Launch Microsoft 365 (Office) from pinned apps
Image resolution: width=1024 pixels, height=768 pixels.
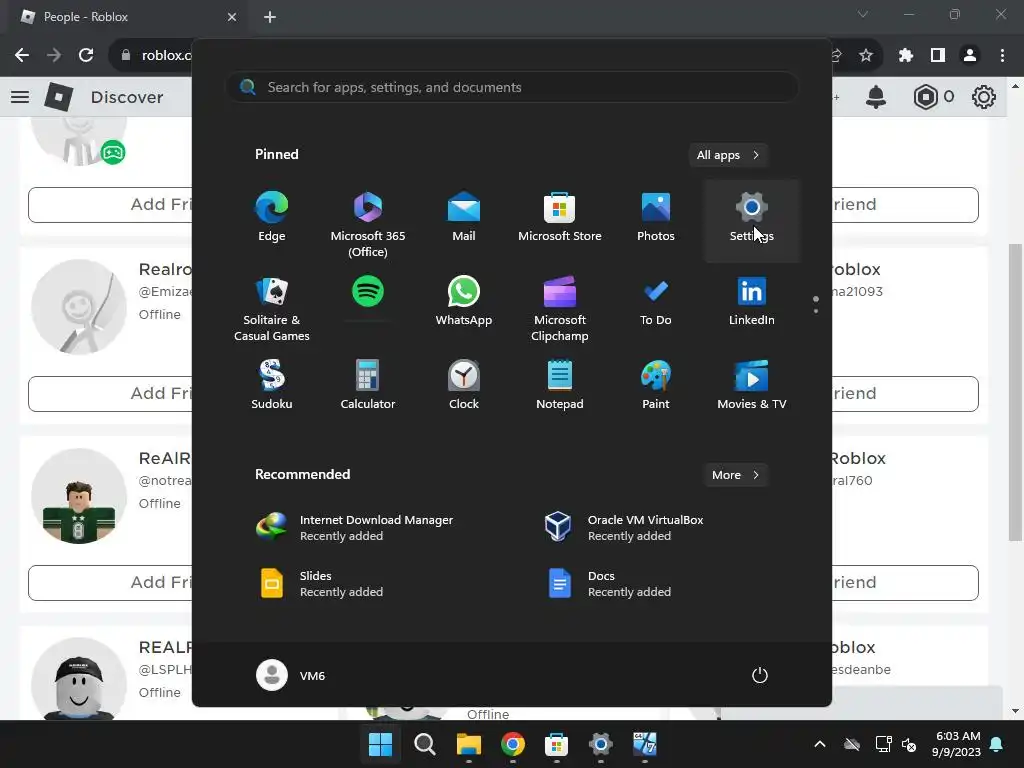[368, 223]
